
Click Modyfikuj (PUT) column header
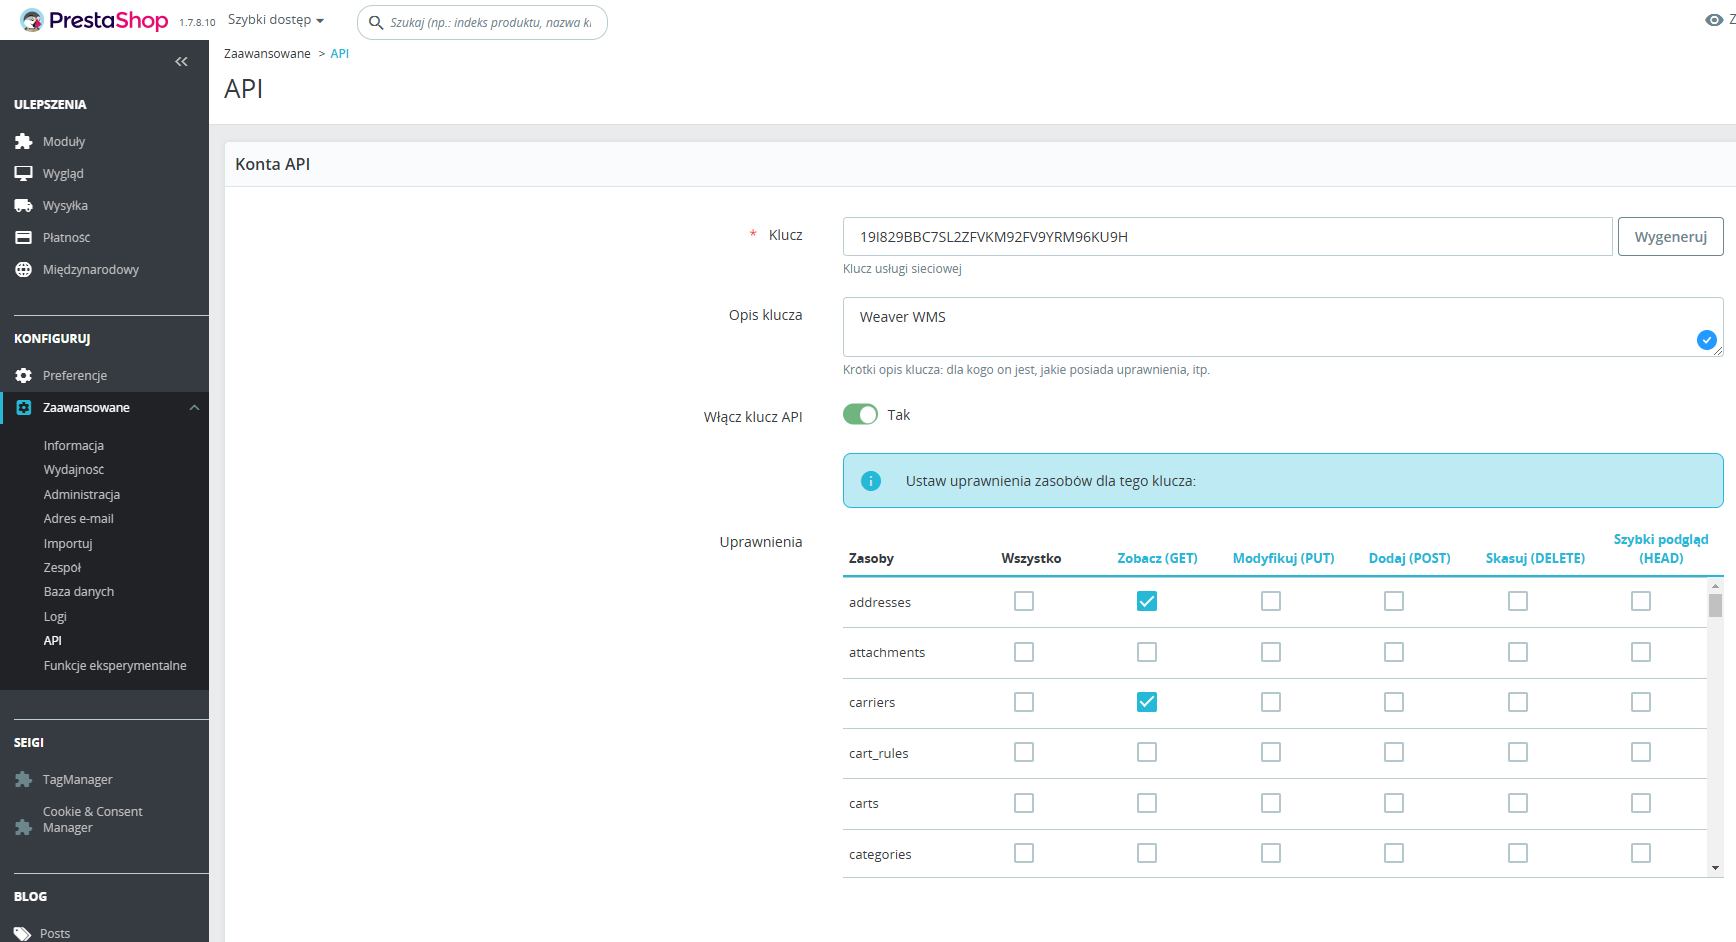tap(1283, 558)
